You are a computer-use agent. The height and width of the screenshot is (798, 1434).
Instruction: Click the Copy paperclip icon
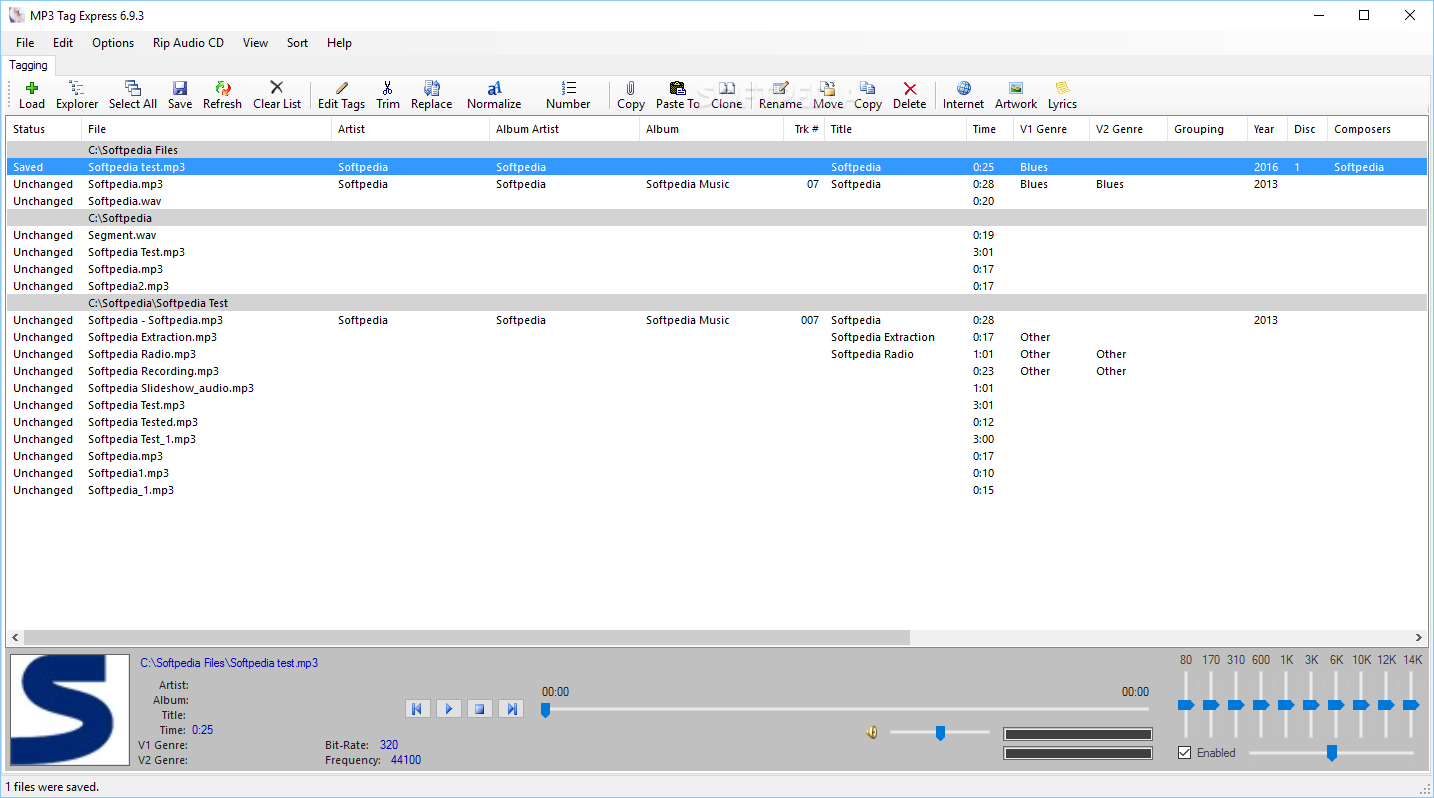pos(631,89)
